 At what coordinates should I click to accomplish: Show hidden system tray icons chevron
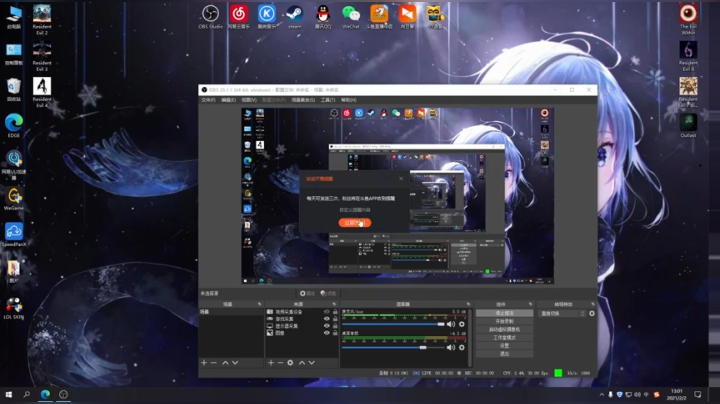coord(602,394)
